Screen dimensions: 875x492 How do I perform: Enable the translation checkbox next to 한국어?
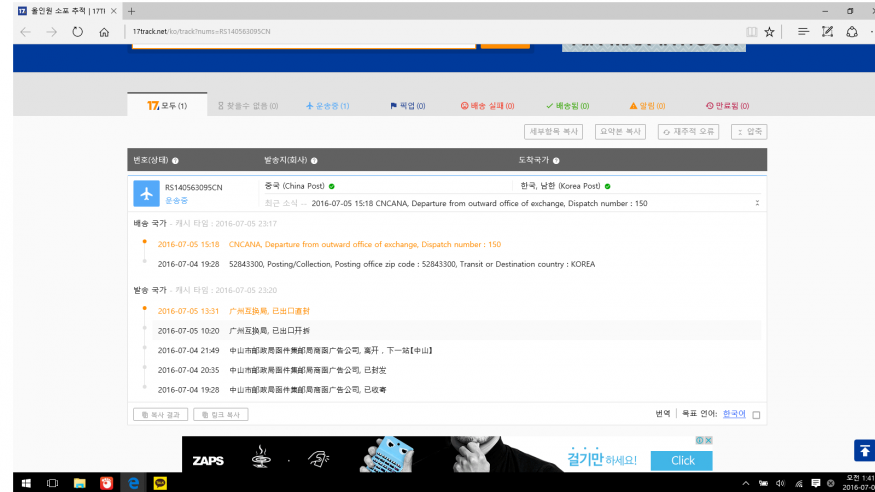coord(756,415)
